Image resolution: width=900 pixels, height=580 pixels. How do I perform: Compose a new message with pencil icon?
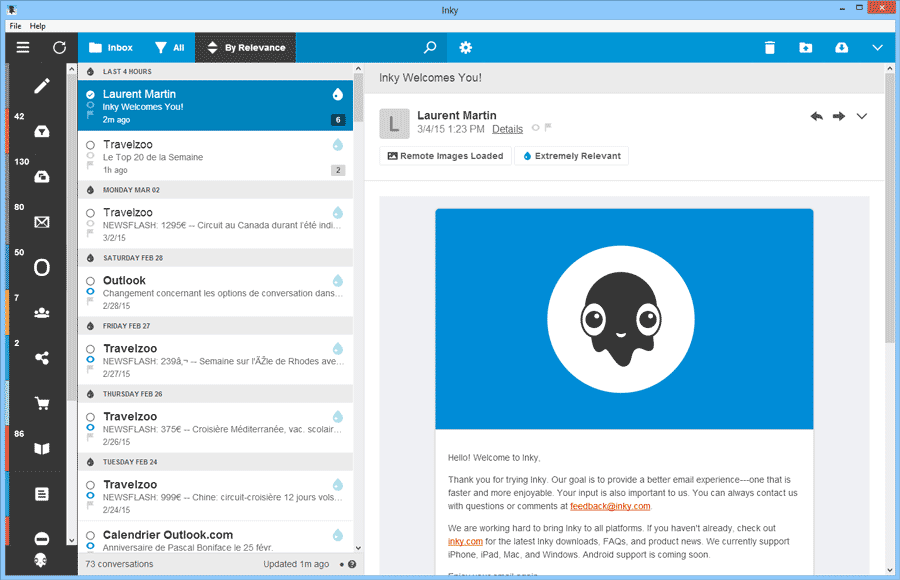[x=42, y=86]
